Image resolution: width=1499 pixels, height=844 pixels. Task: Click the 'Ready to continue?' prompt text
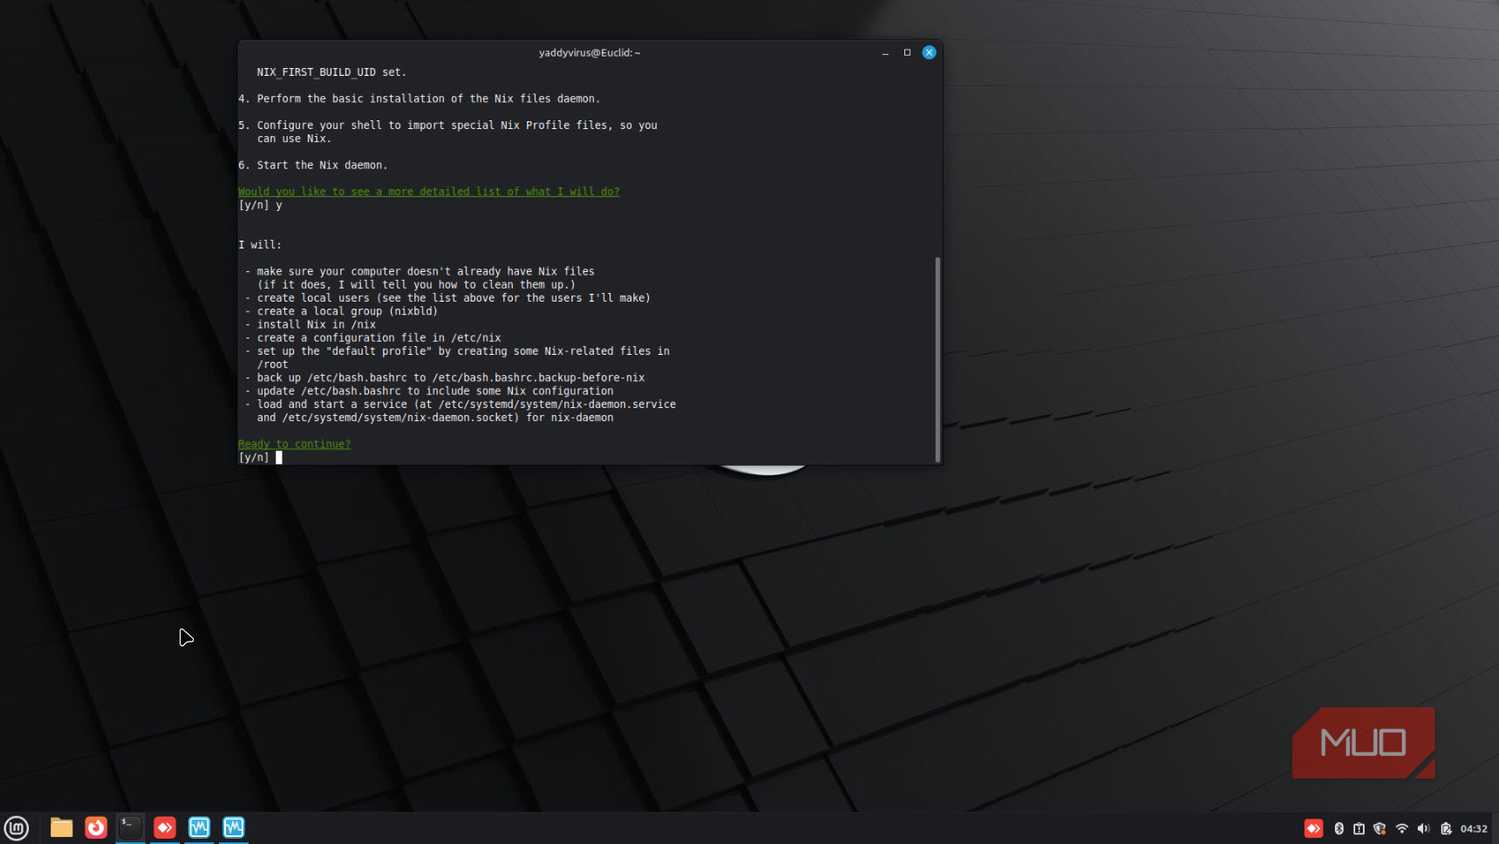294,444
